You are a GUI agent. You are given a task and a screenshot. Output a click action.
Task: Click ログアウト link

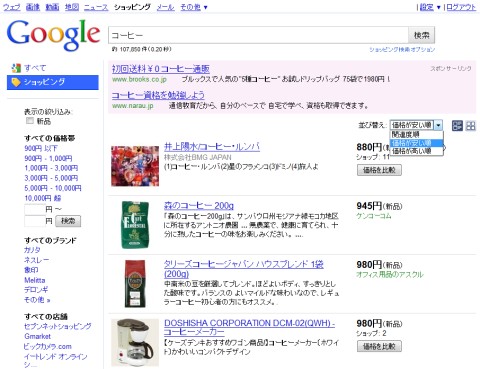coord(461,7)
